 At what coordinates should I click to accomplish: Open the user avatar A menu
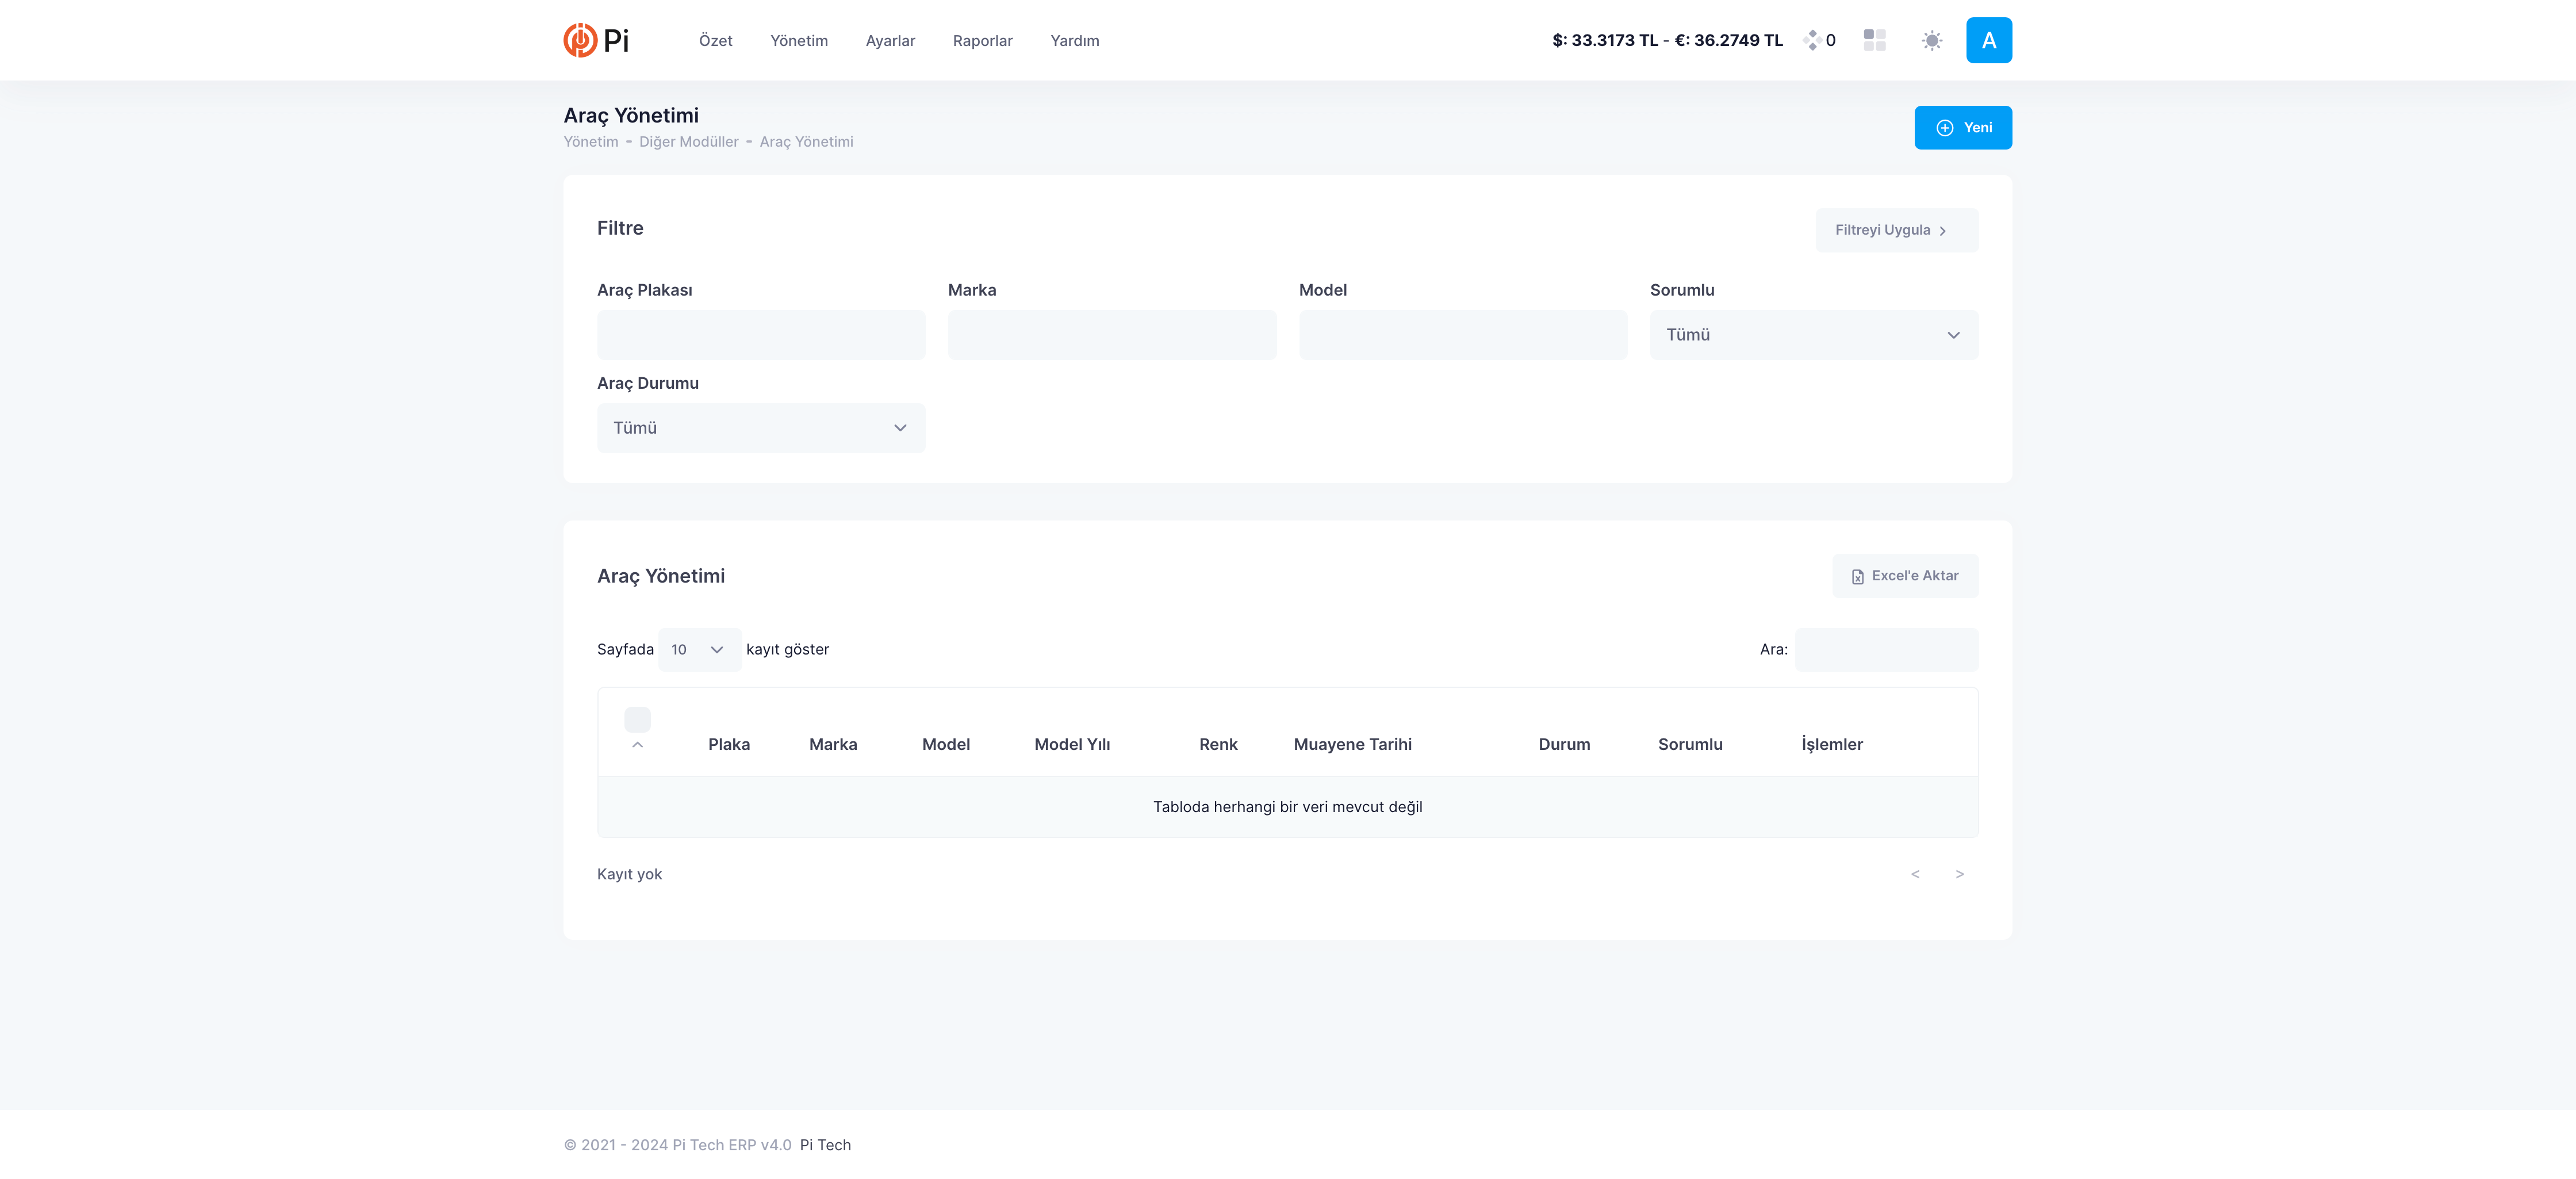tap(1988, 40)
